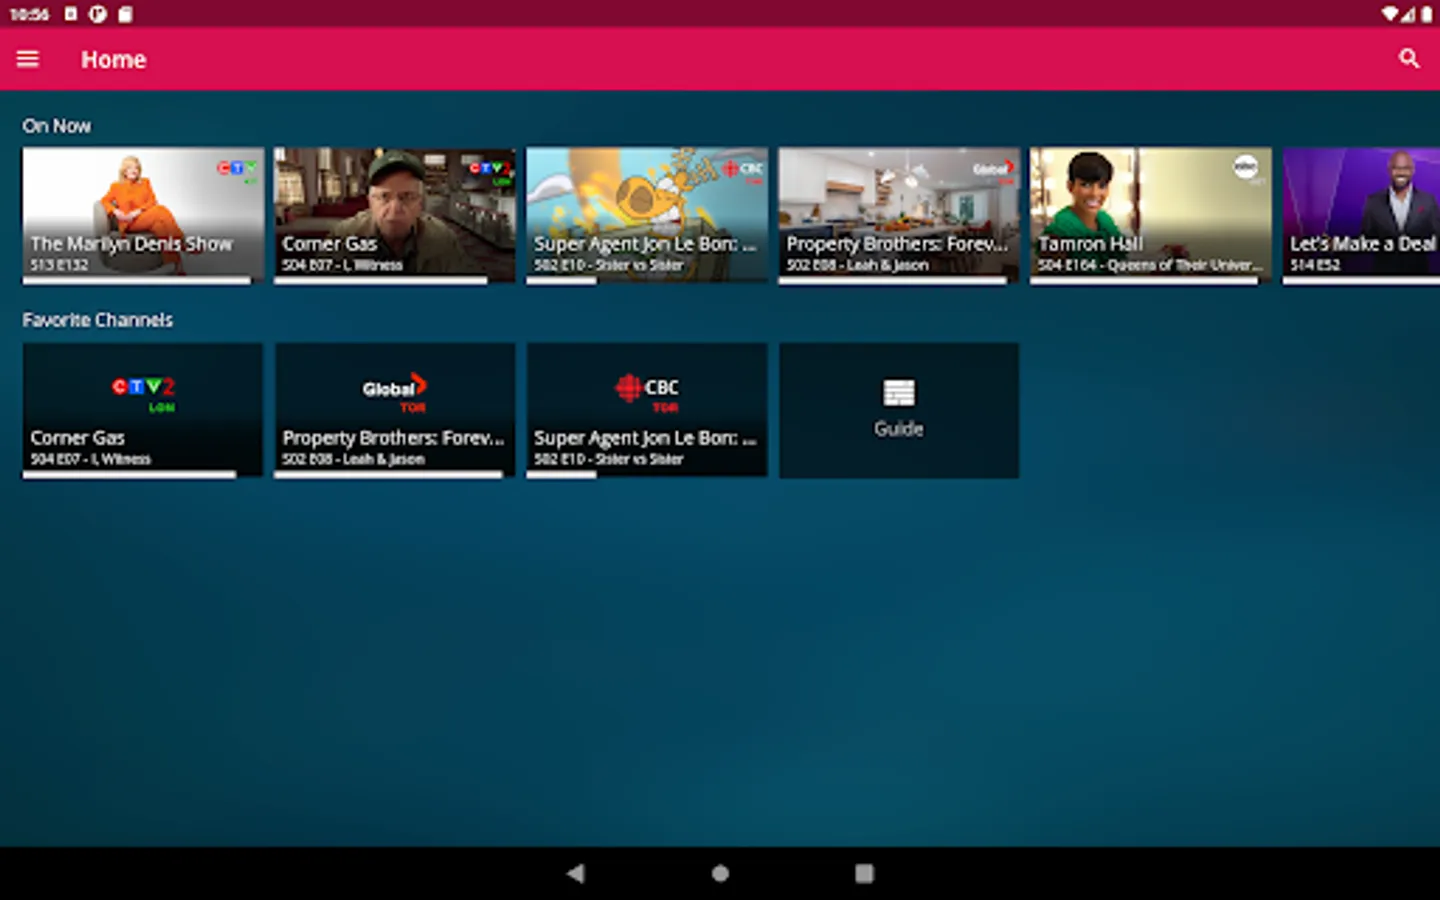Open search with the magnifier icon
The height and width of the screenshot is (900, 1440).
coord(1409,59)
